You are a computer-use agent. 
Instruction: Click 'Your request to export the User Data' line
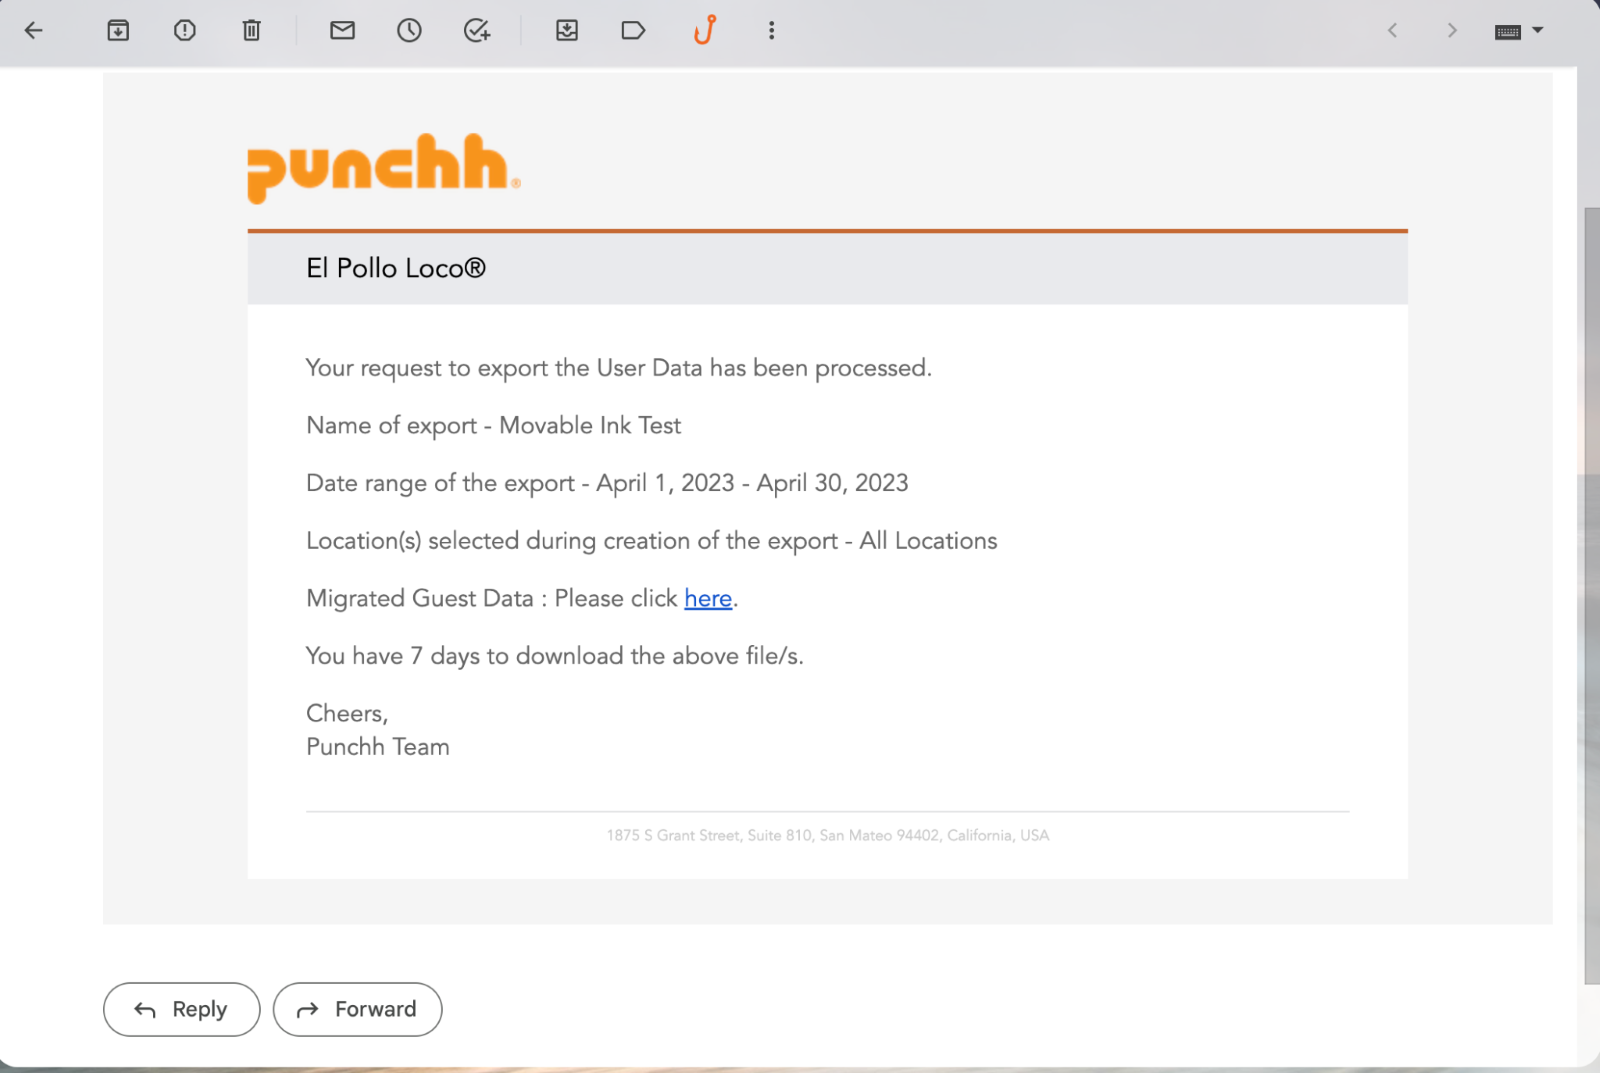619,369
